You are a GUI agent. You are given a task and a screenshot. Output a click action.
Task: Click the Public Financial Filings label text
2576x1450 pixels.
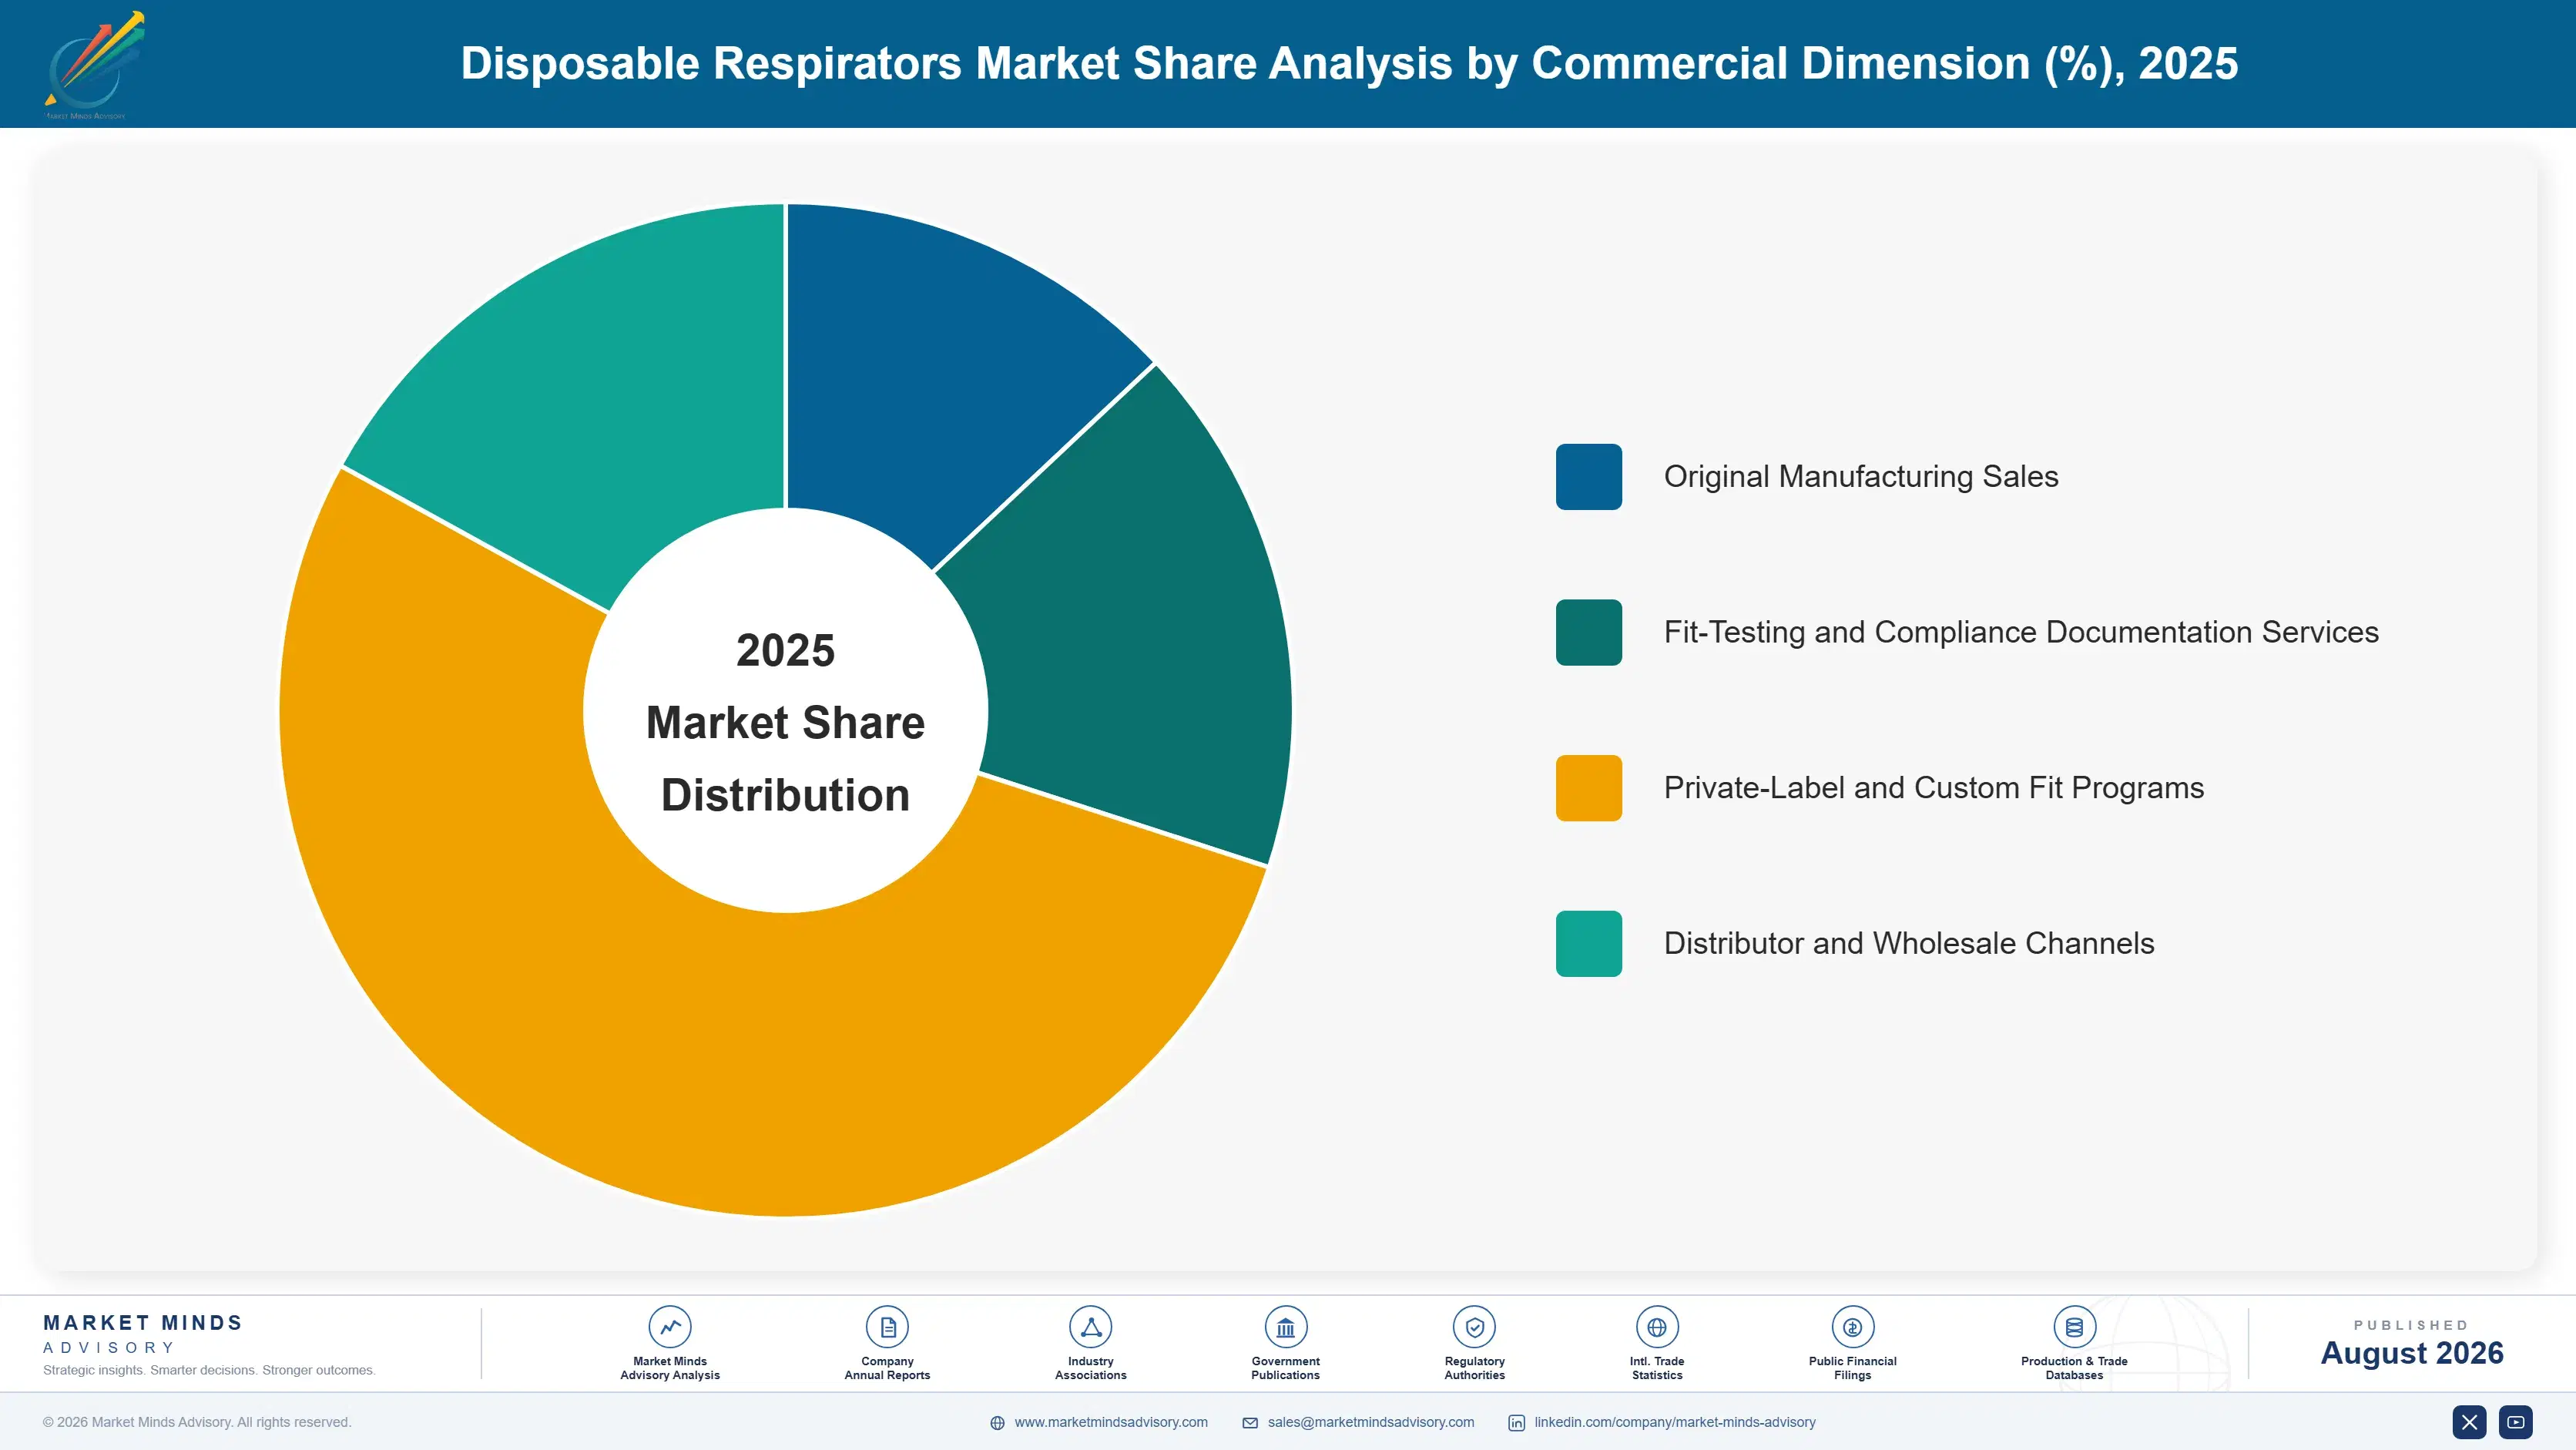[x=1852, y=1368]
